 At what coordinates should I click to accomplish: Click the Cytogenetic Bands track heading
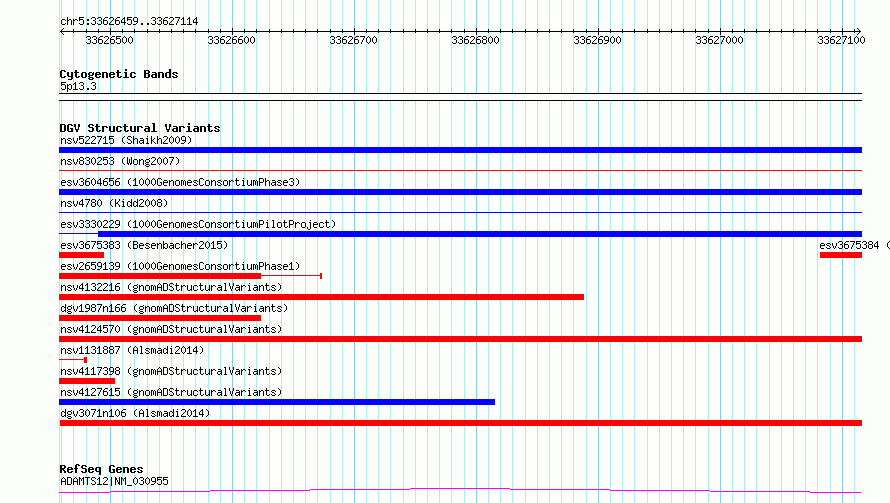click(x=119, y=74)
